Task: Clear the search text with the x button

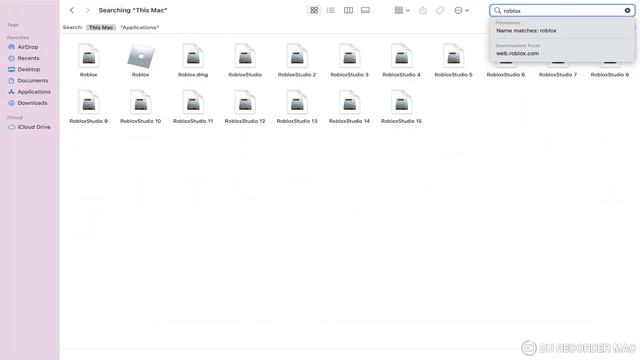Action: (627, 11)
